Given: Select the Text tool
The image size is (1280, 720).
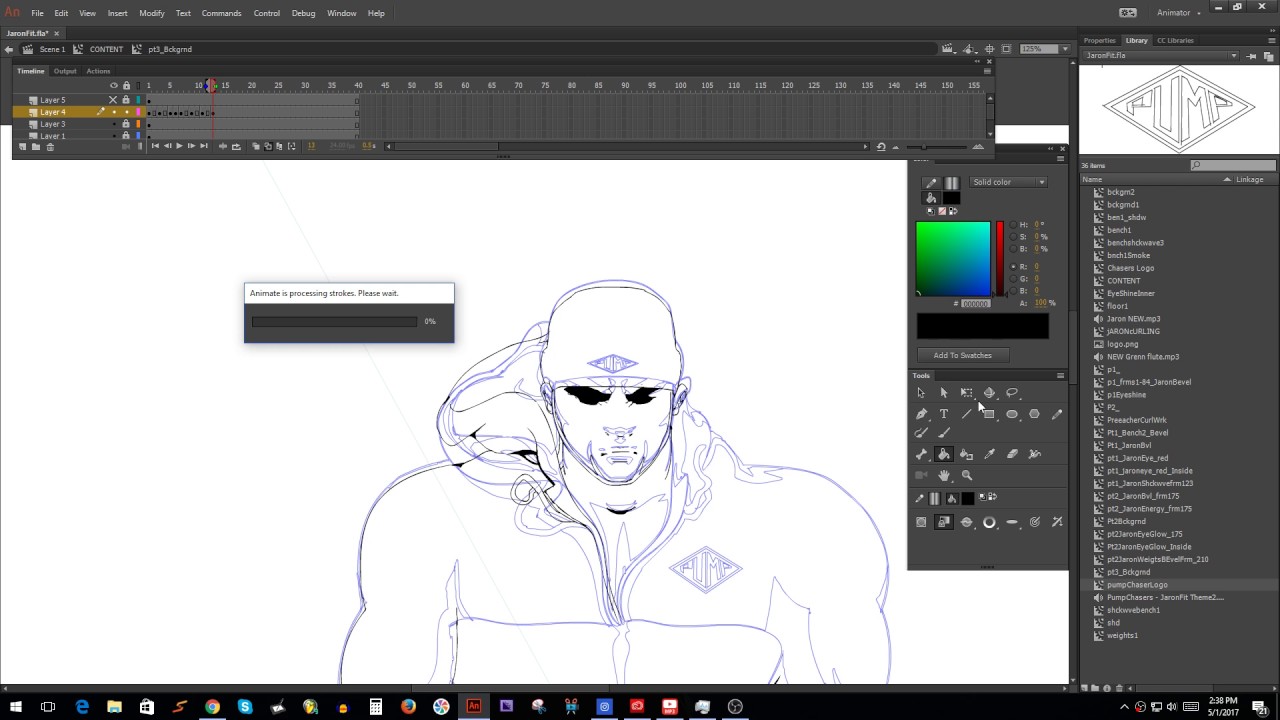Looking at the screenshot, I should tap(944, 414).
